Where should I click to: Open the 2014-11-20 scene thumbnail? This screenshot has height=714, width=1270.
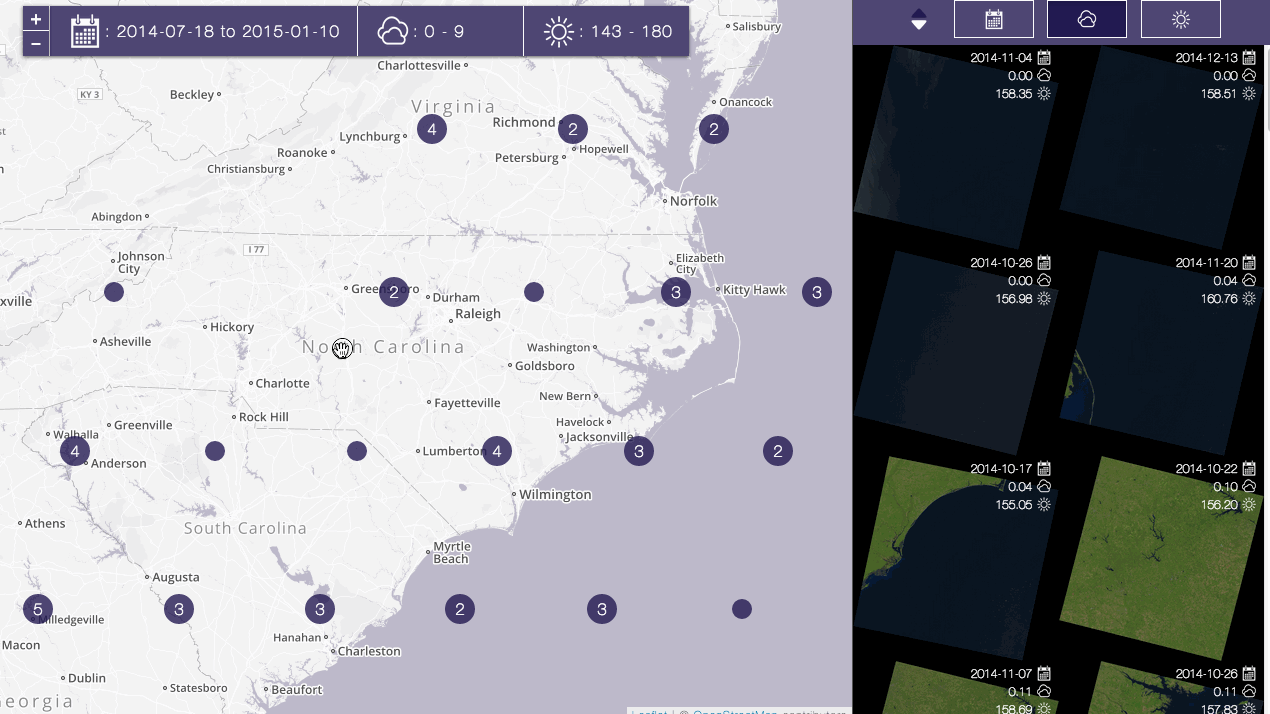pos(1160,352)
